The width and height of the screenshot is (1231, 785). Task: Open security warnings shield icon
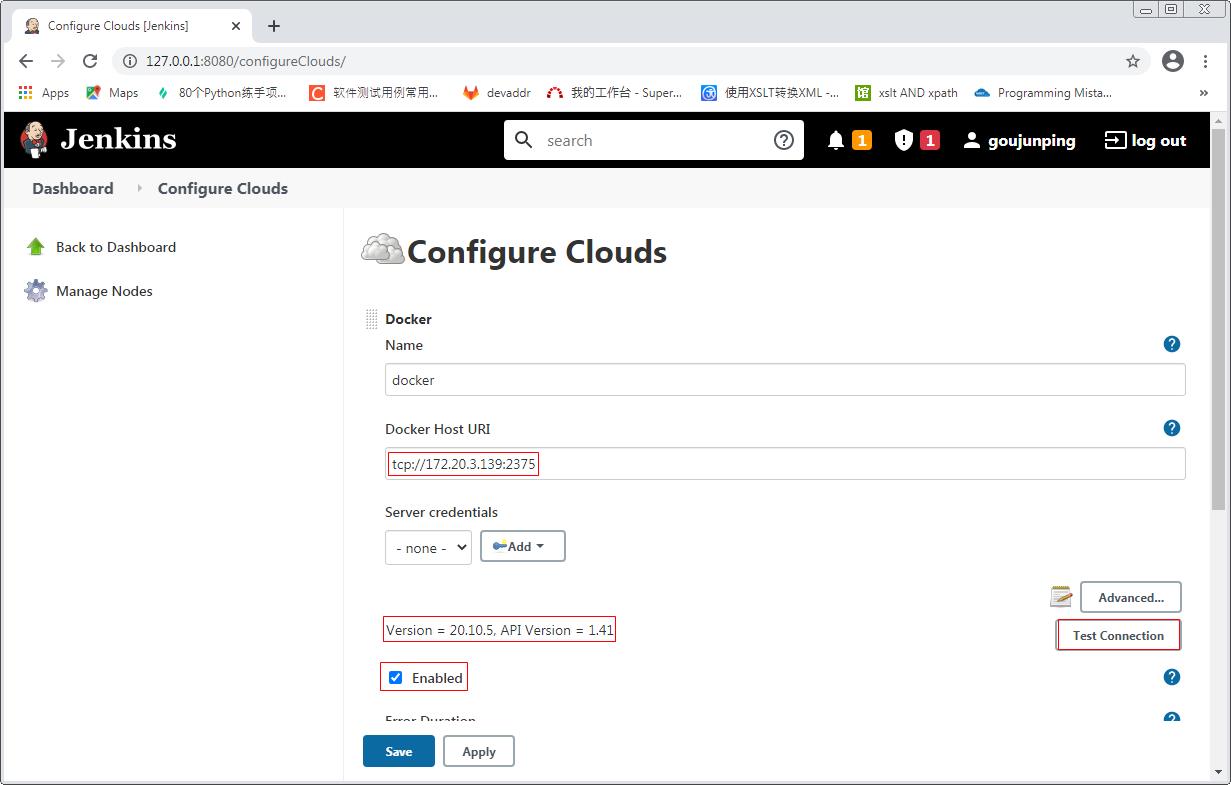904,140
